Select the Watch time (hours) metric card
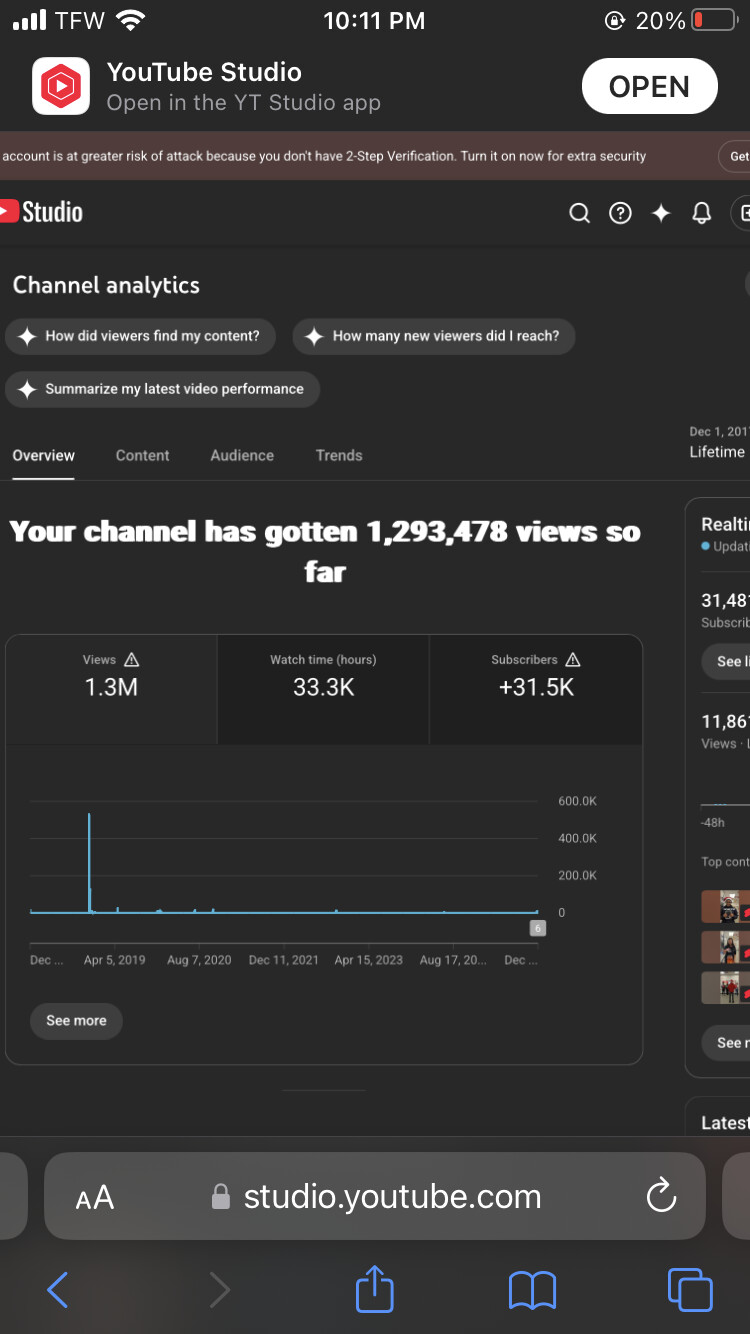This screenshot has width=750, height=1334. click(323, 689)
